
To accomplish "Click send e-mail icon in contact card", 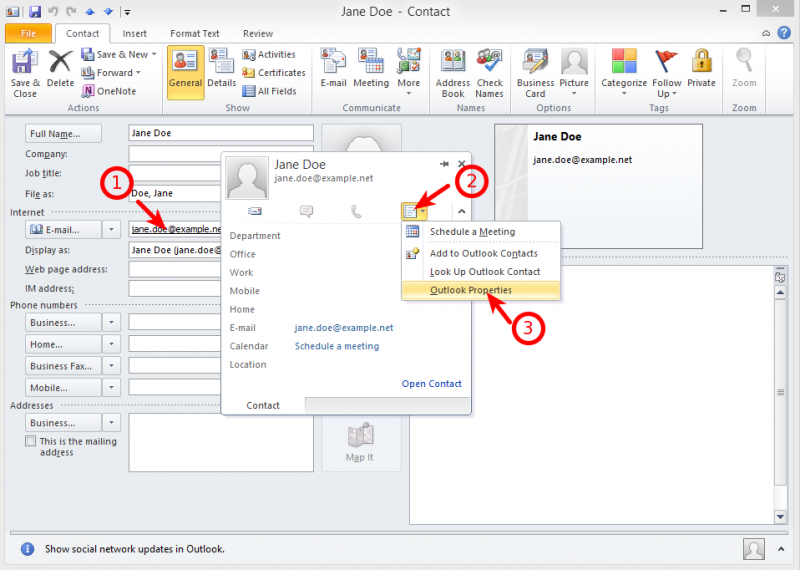I will click(x=255, y=211).
